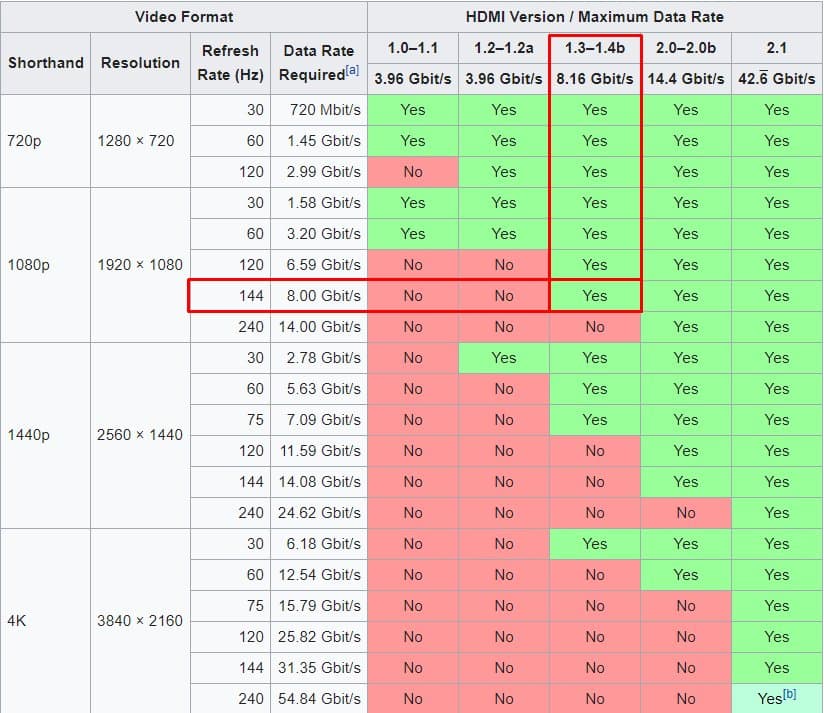The width and height of the screenshot is (824, 713).
Task: Click the '7.09 Gbit/s' cell
Action: tap(319, 420)
